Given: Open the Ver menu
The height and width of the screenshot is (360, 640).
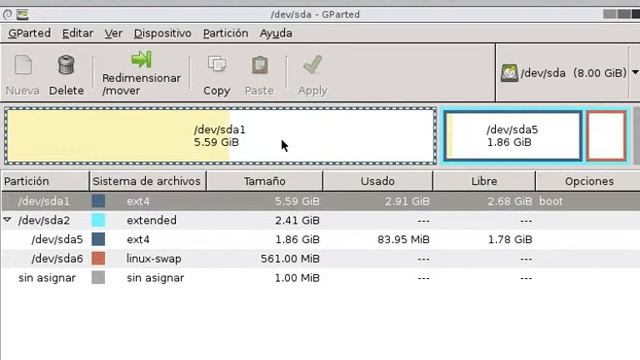Looking at the screenshot, I should click(113, 33).
